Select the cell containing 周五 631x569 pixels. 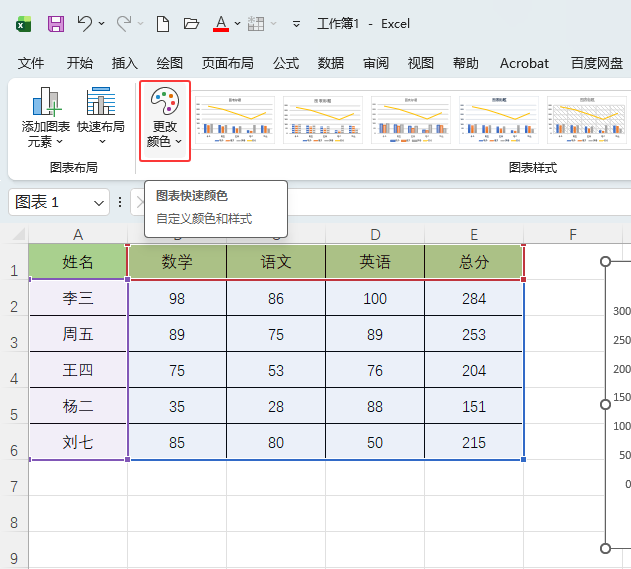click(x=78, y=334)
